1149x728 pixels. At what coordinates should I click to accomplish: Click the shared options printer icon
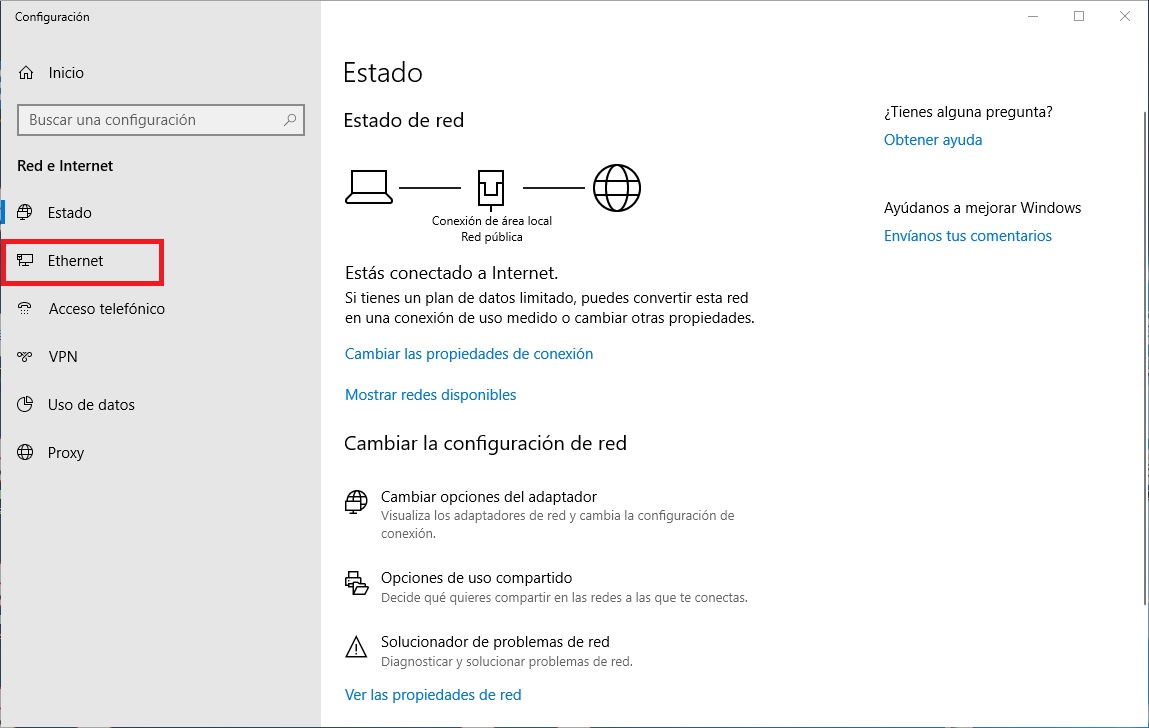tap(356, 583)
